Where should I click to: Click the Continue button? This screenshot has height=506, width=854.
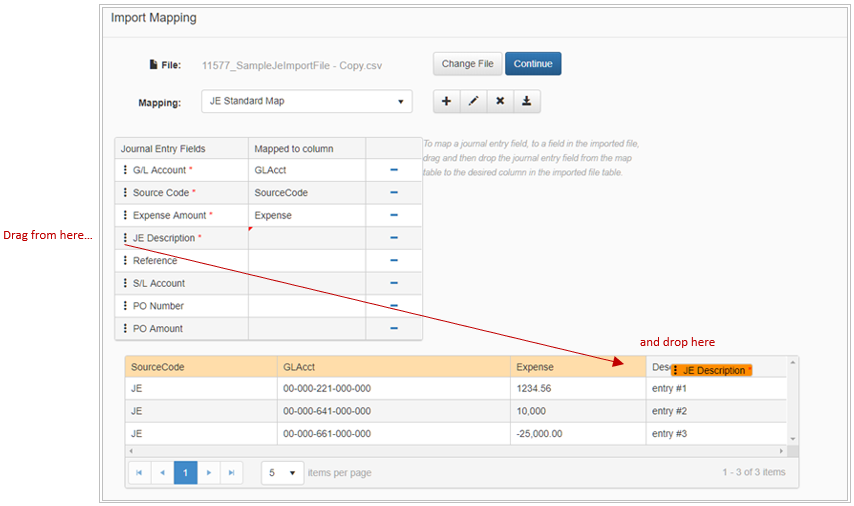(533, 64)
